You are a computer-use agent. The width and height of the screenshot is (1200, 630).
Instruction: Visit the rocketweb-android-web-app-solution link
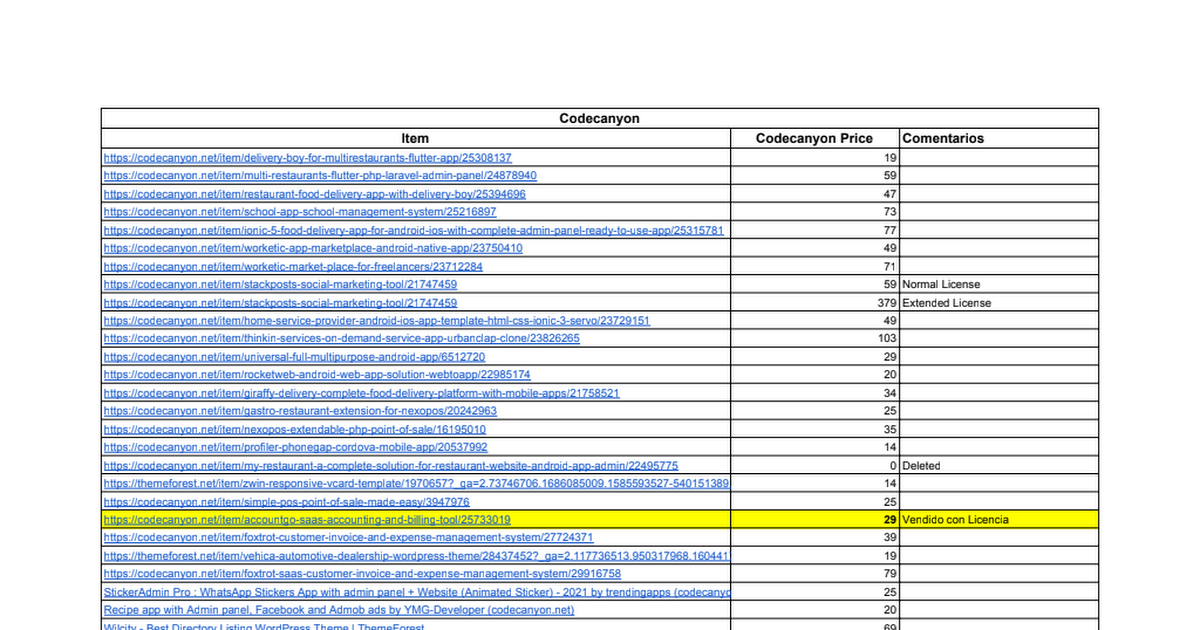tap(317, 374)
